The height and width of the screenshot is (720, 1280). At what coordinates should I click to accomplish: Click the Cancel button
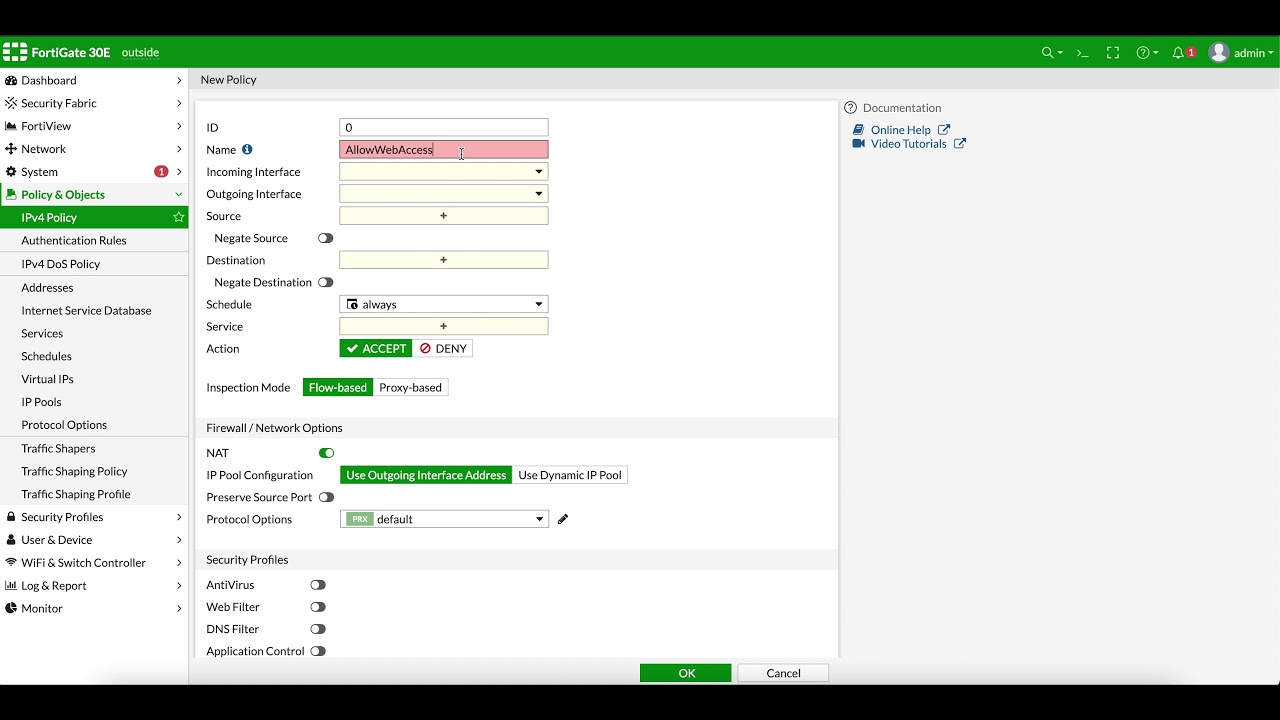pyautogui.click(x=783, y=673)
